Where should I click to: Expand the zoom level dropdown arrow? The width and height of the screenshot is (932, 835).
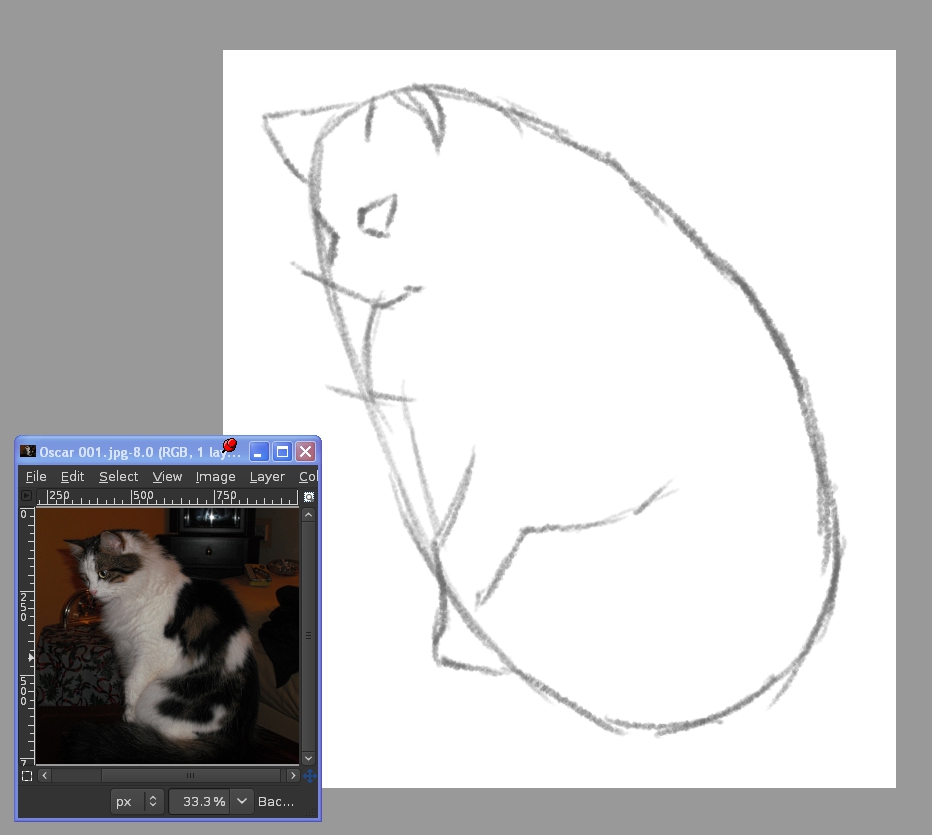coord(241,801)
